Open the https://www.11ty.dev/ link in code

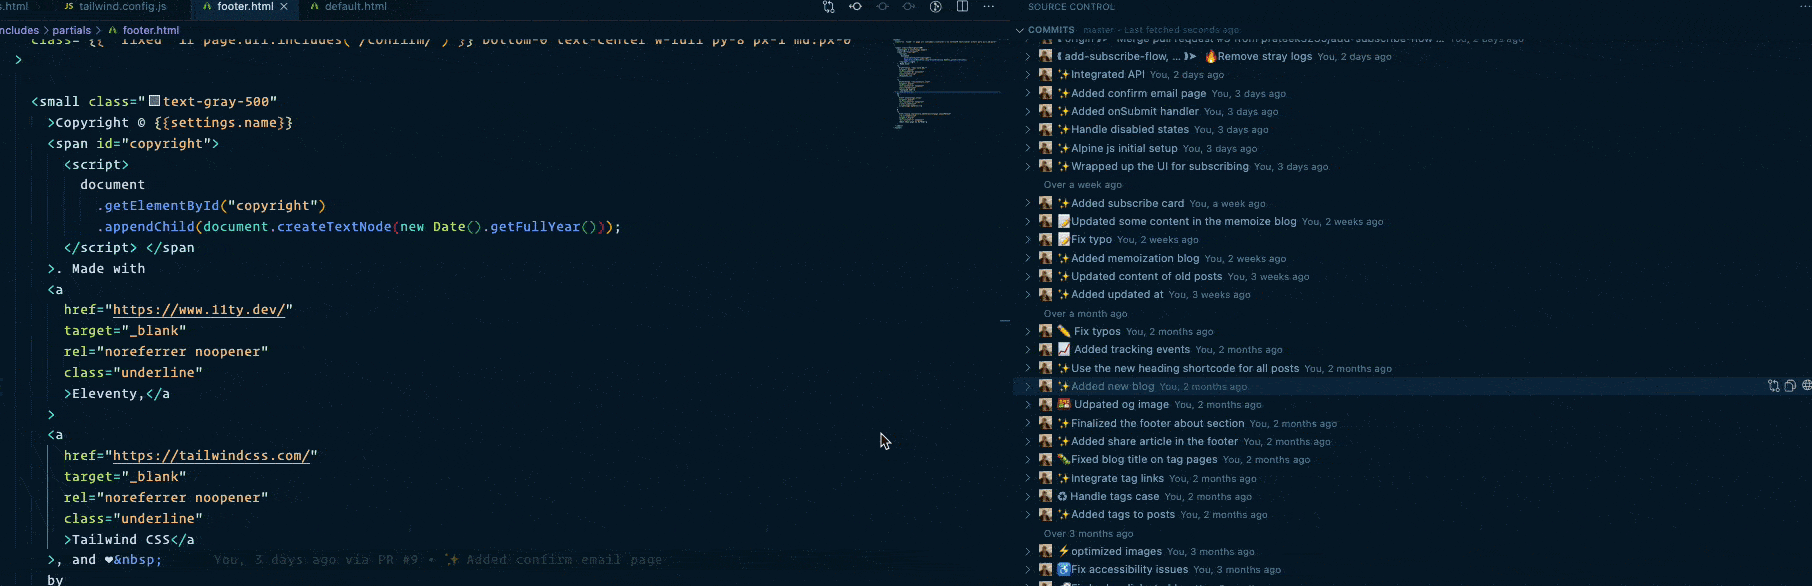(x=199, y=310)
